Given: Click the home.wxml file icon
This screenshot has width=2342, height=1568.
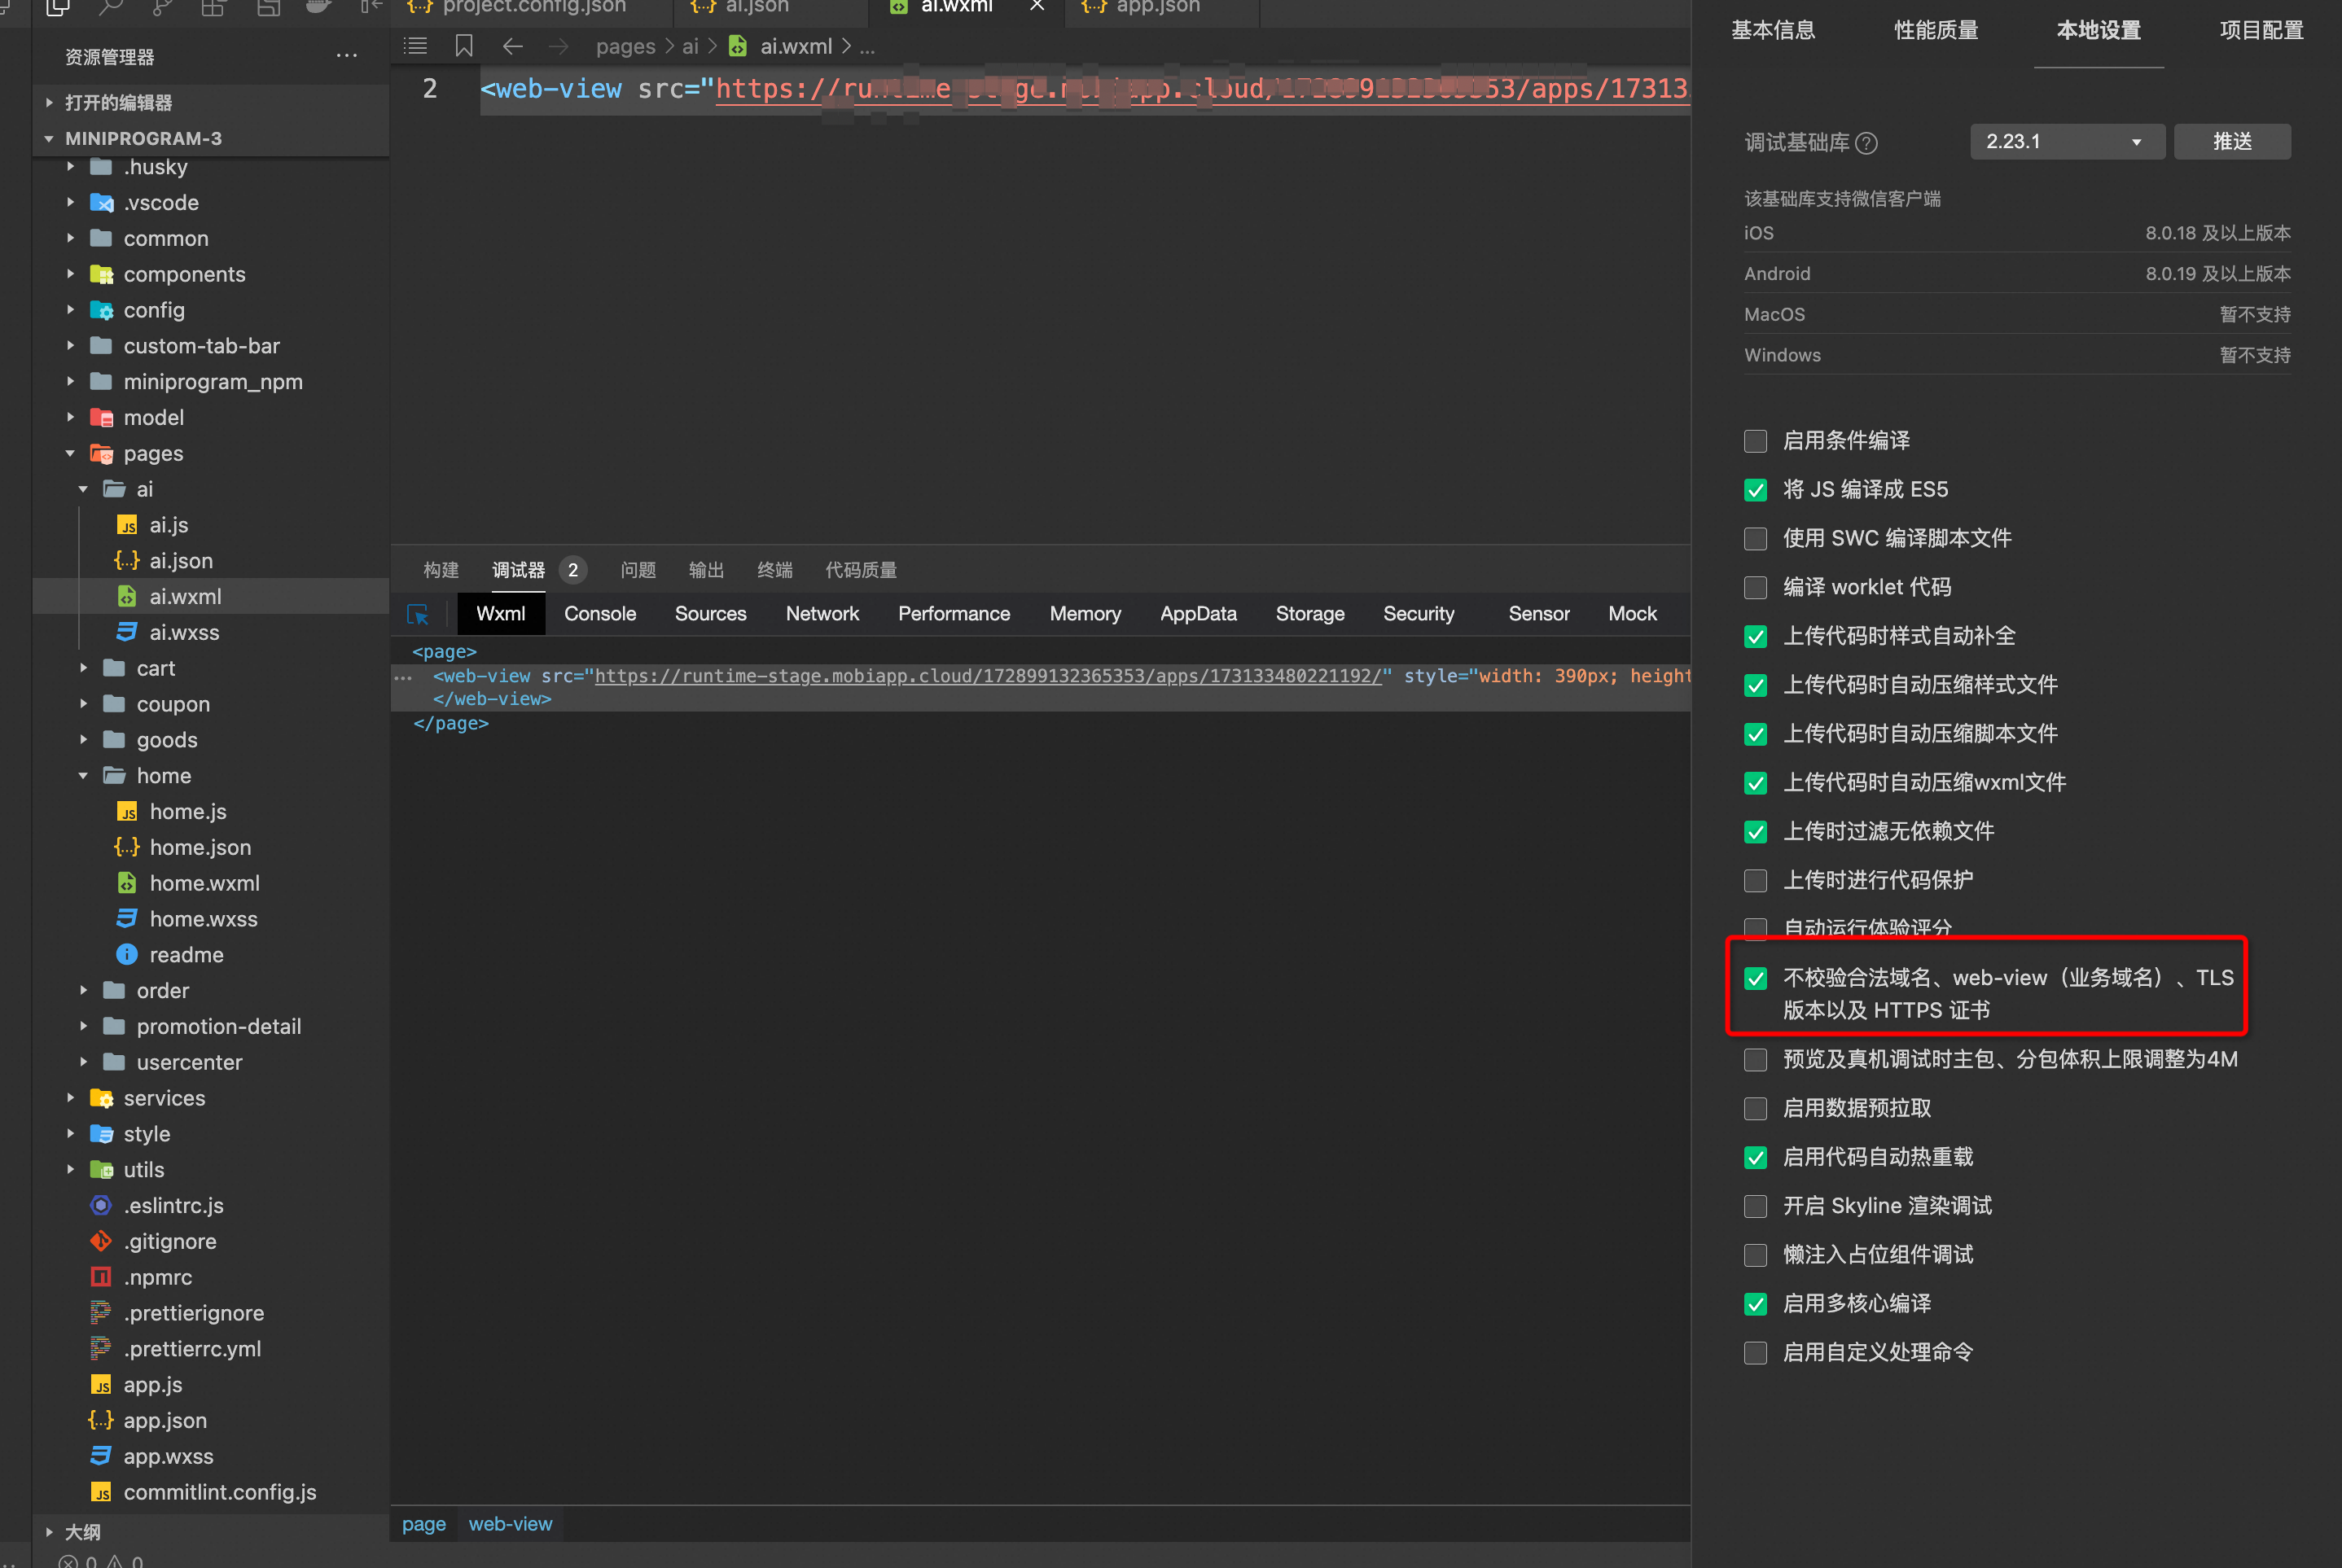Looking at the screenshot, I should click(x=127, y=883).
